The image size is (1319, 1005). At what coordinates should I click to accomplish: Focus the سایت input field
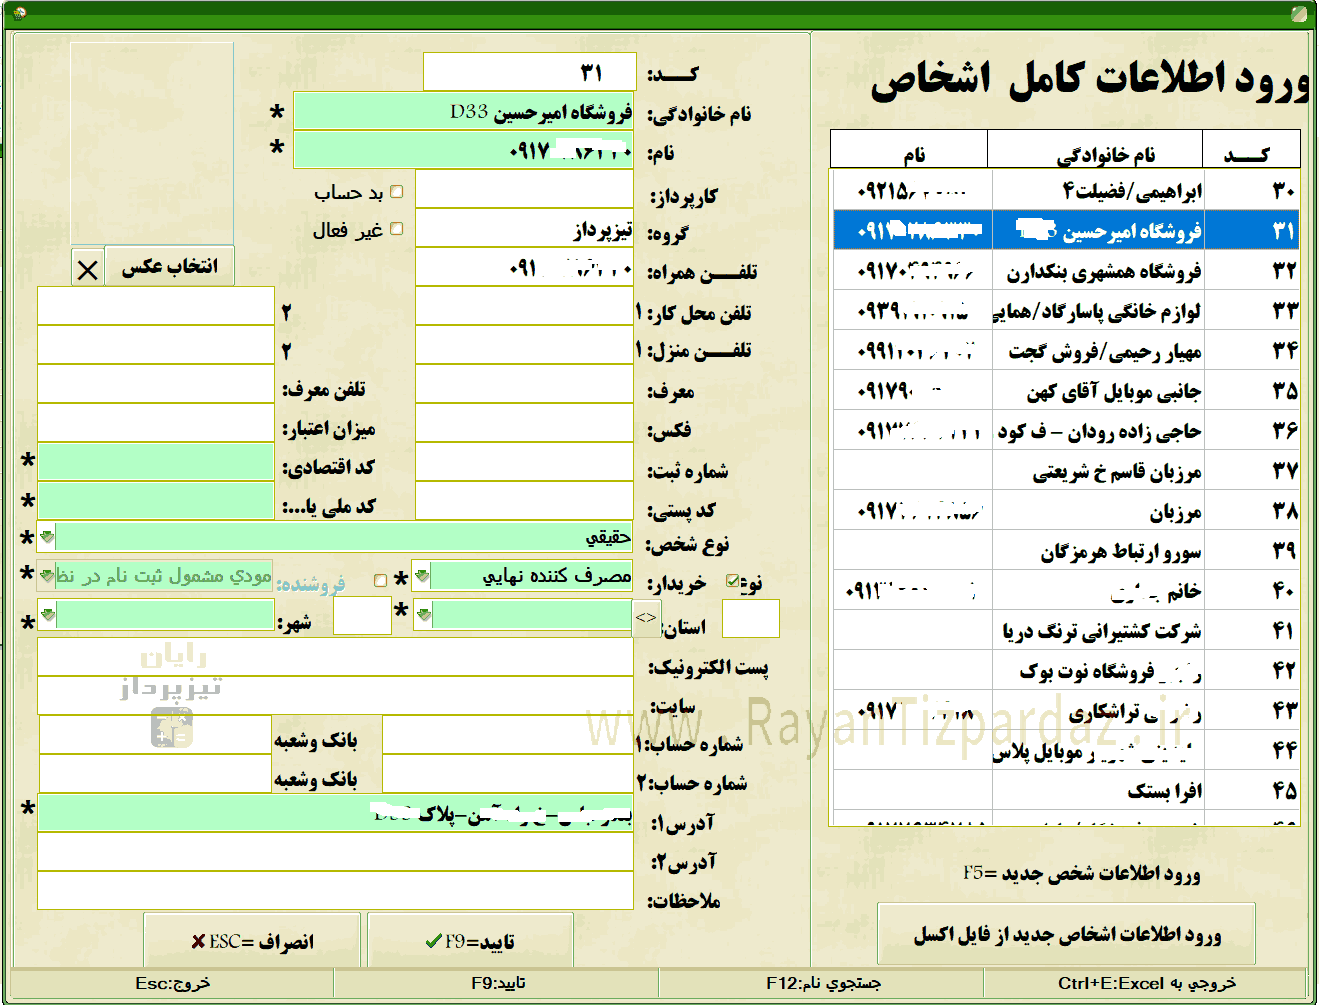(335, 696)
